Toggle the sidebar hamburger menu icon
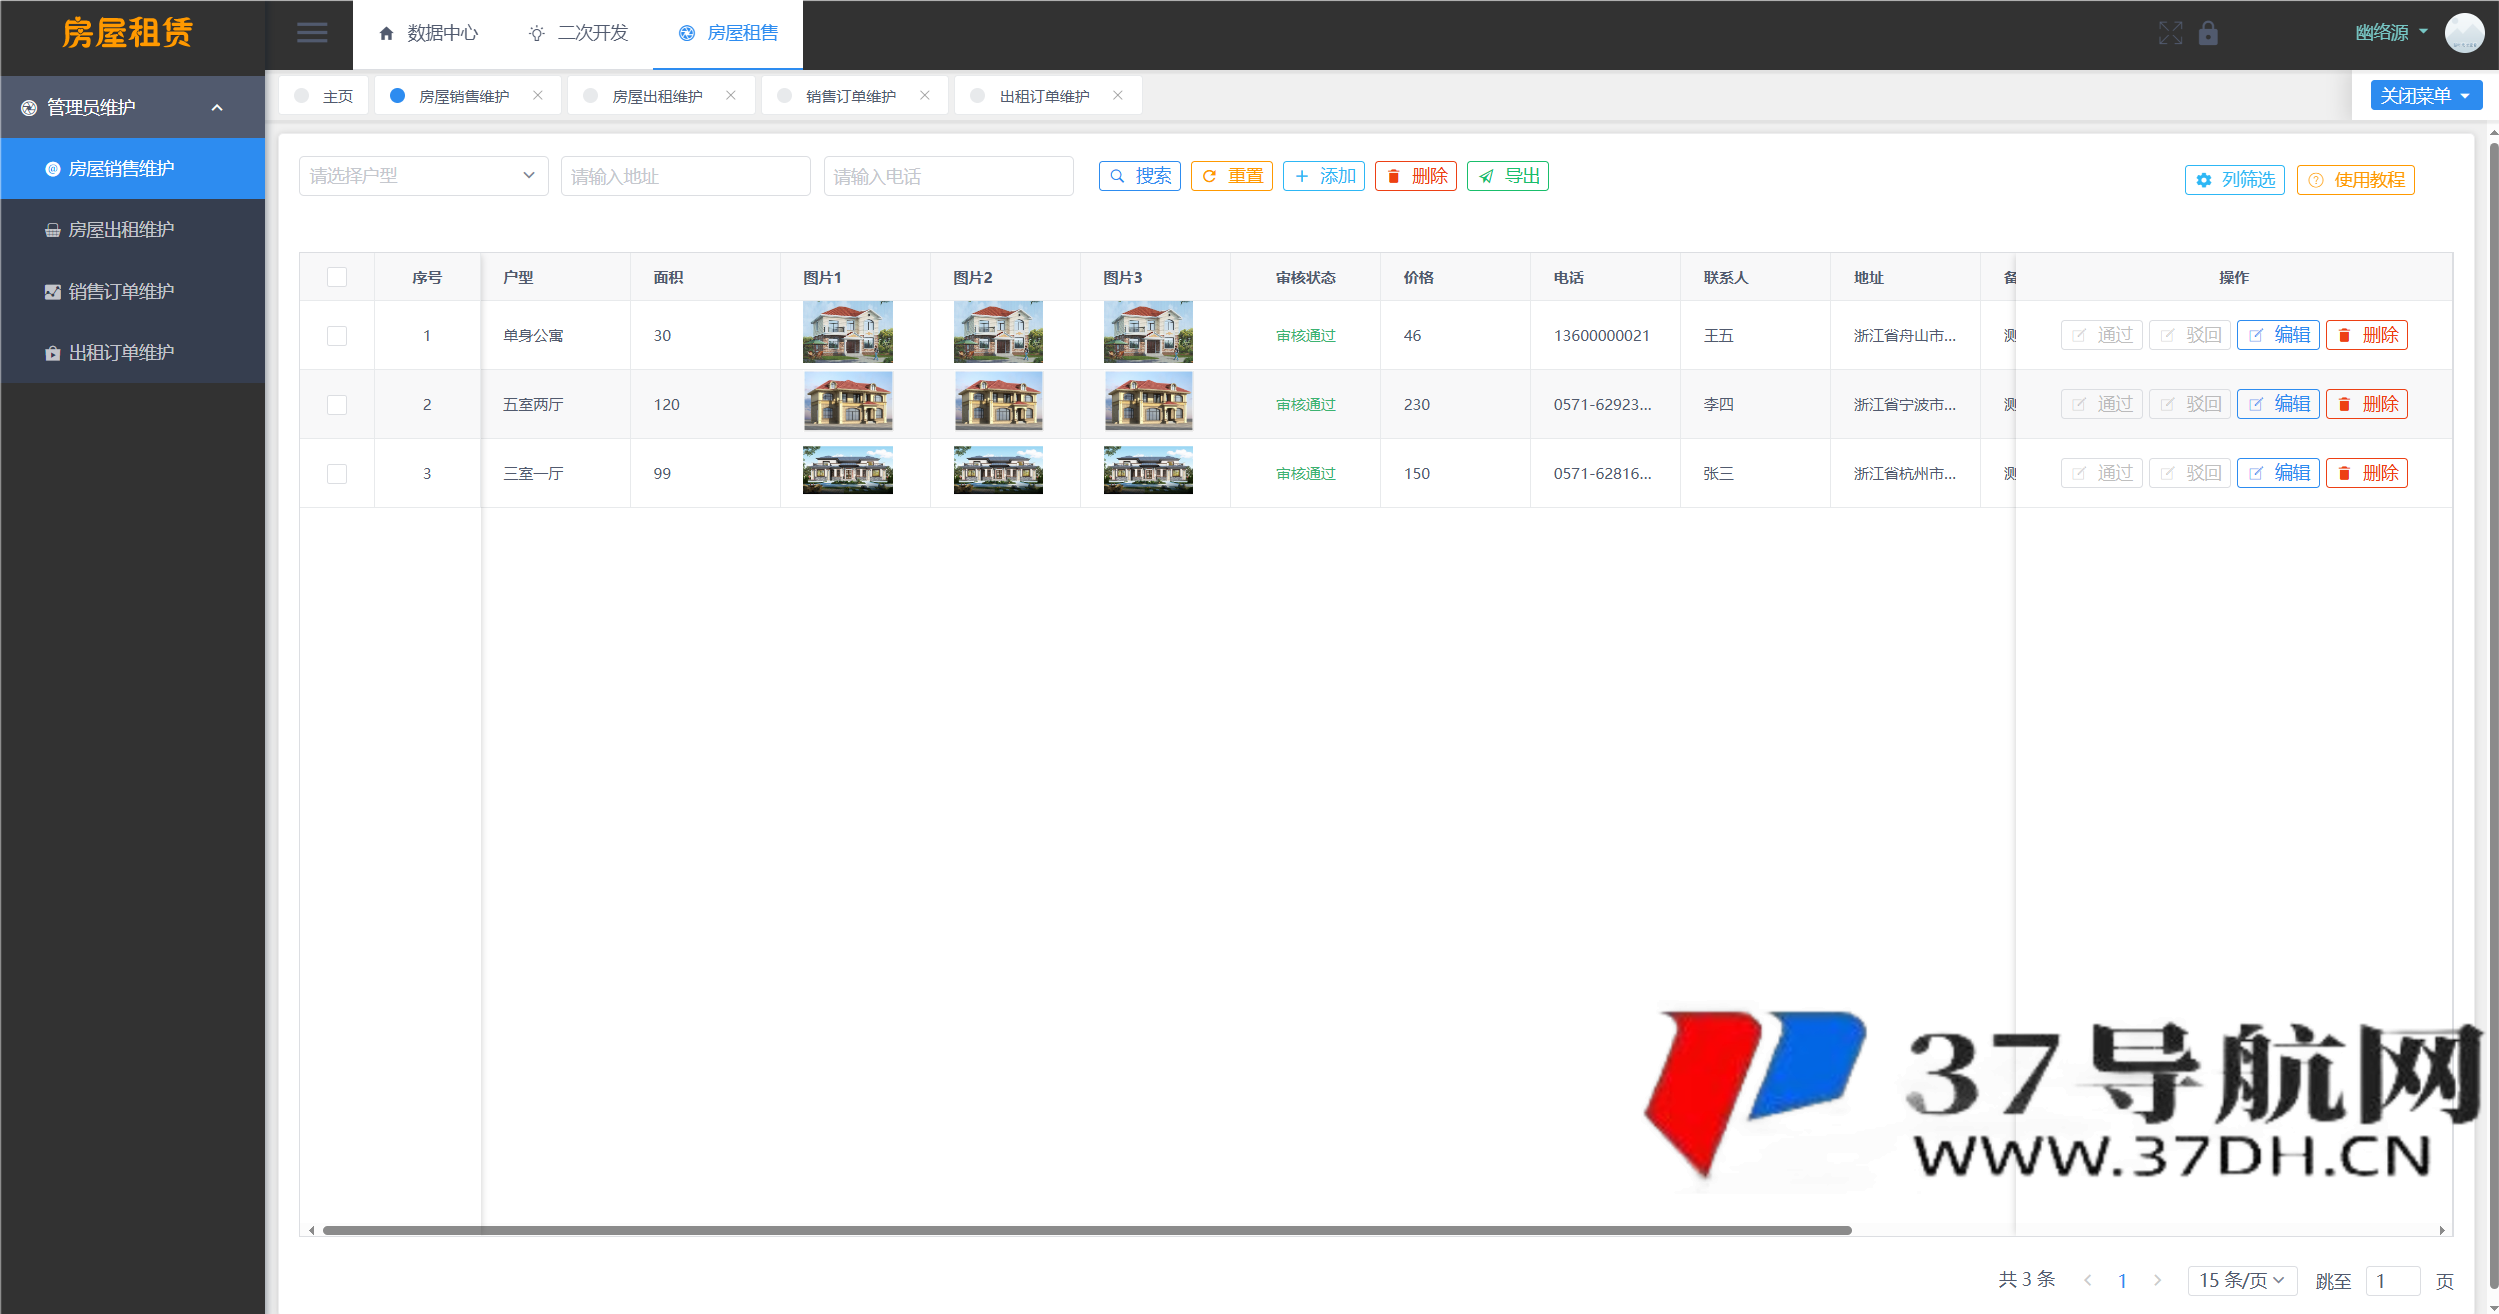Image resolution: width=2499 pixels, height=1314 pixels. 311,33
